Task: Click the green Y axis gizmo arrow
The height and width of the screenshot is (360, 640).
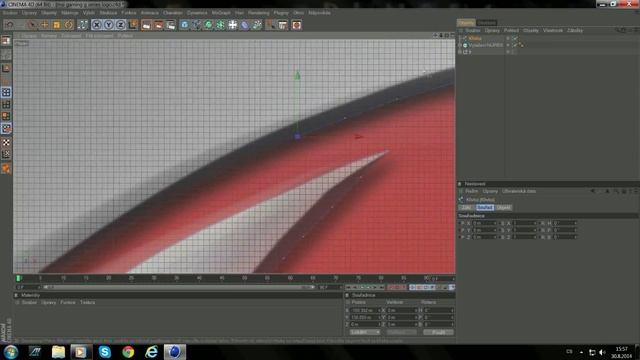Action: click(x=298, y=76)
